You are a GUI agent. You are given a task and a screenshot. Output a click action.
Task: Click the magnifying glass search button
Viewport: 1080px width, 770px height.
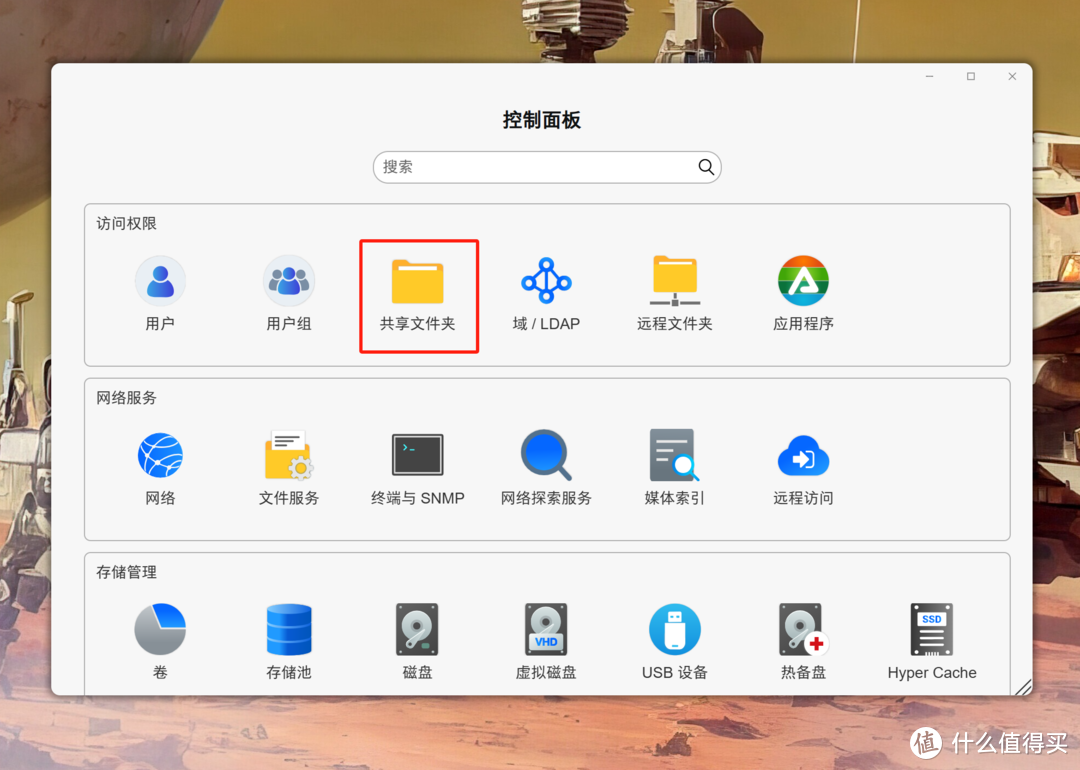pos(706,167)
